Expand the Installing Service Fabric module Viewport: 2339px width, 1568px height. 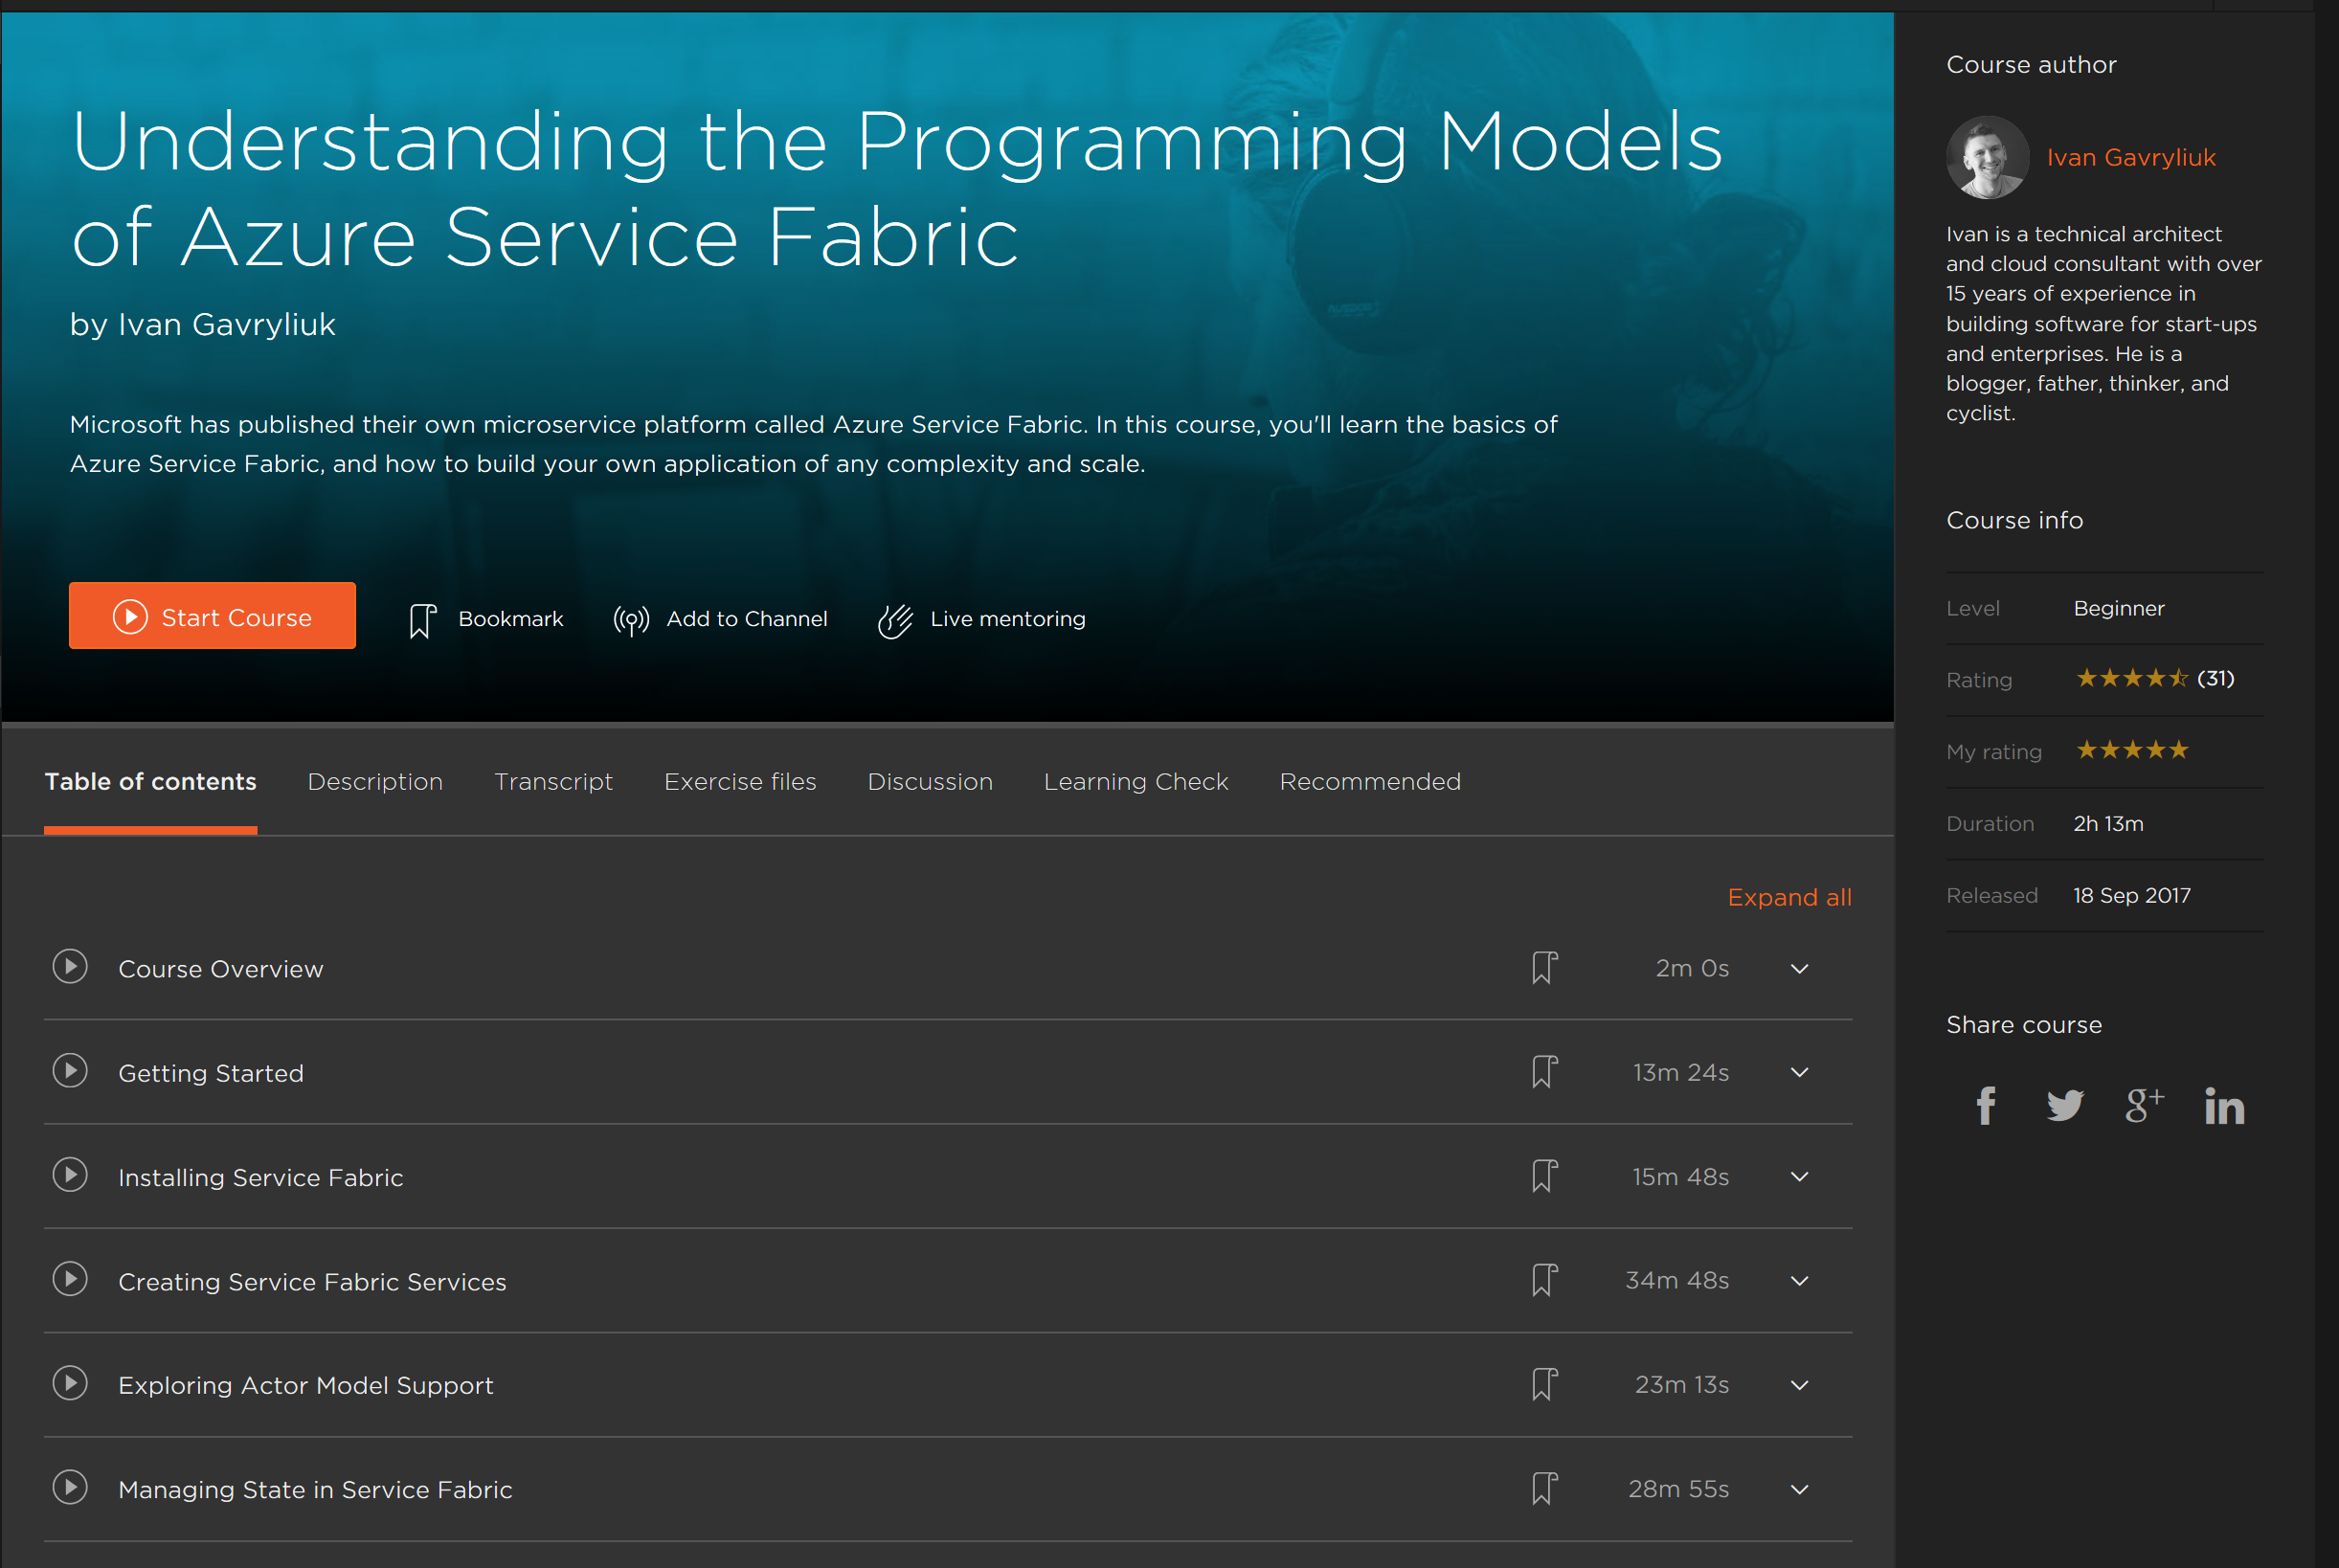(x=1799, y=1177)
